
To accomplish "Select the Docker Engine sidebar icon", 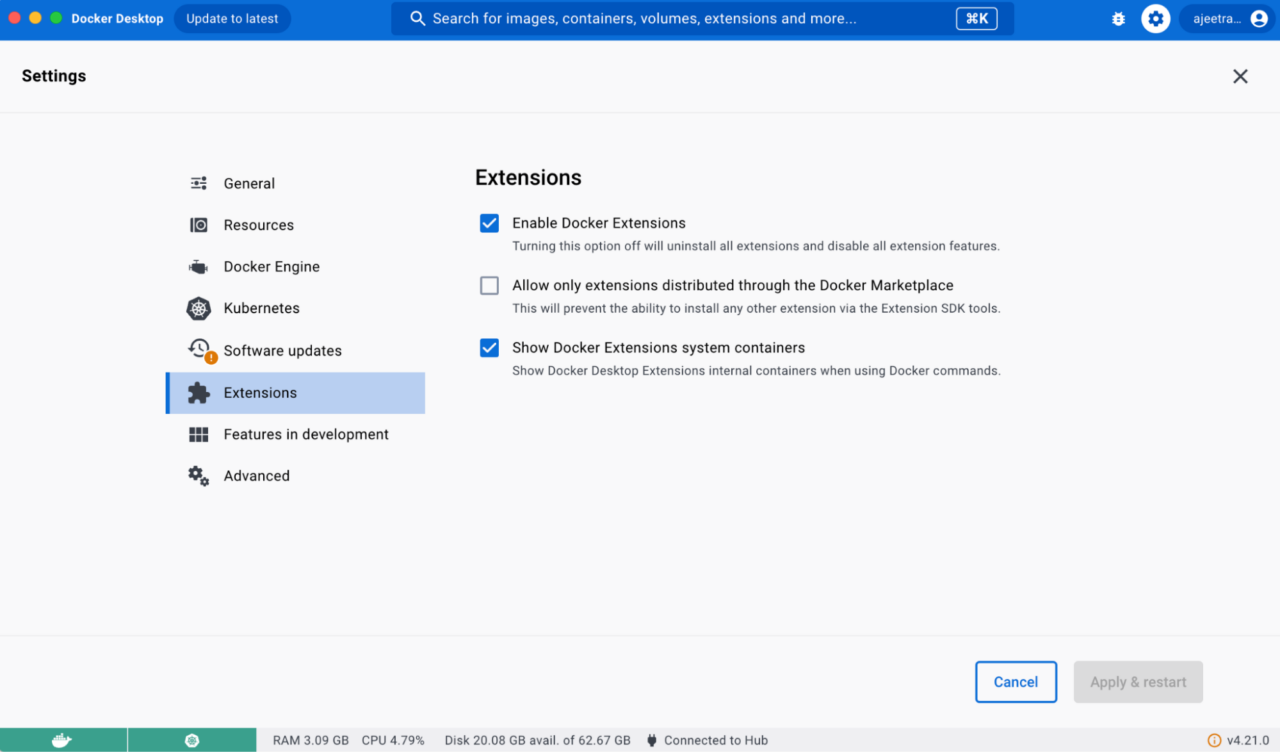I will point(200,266).
